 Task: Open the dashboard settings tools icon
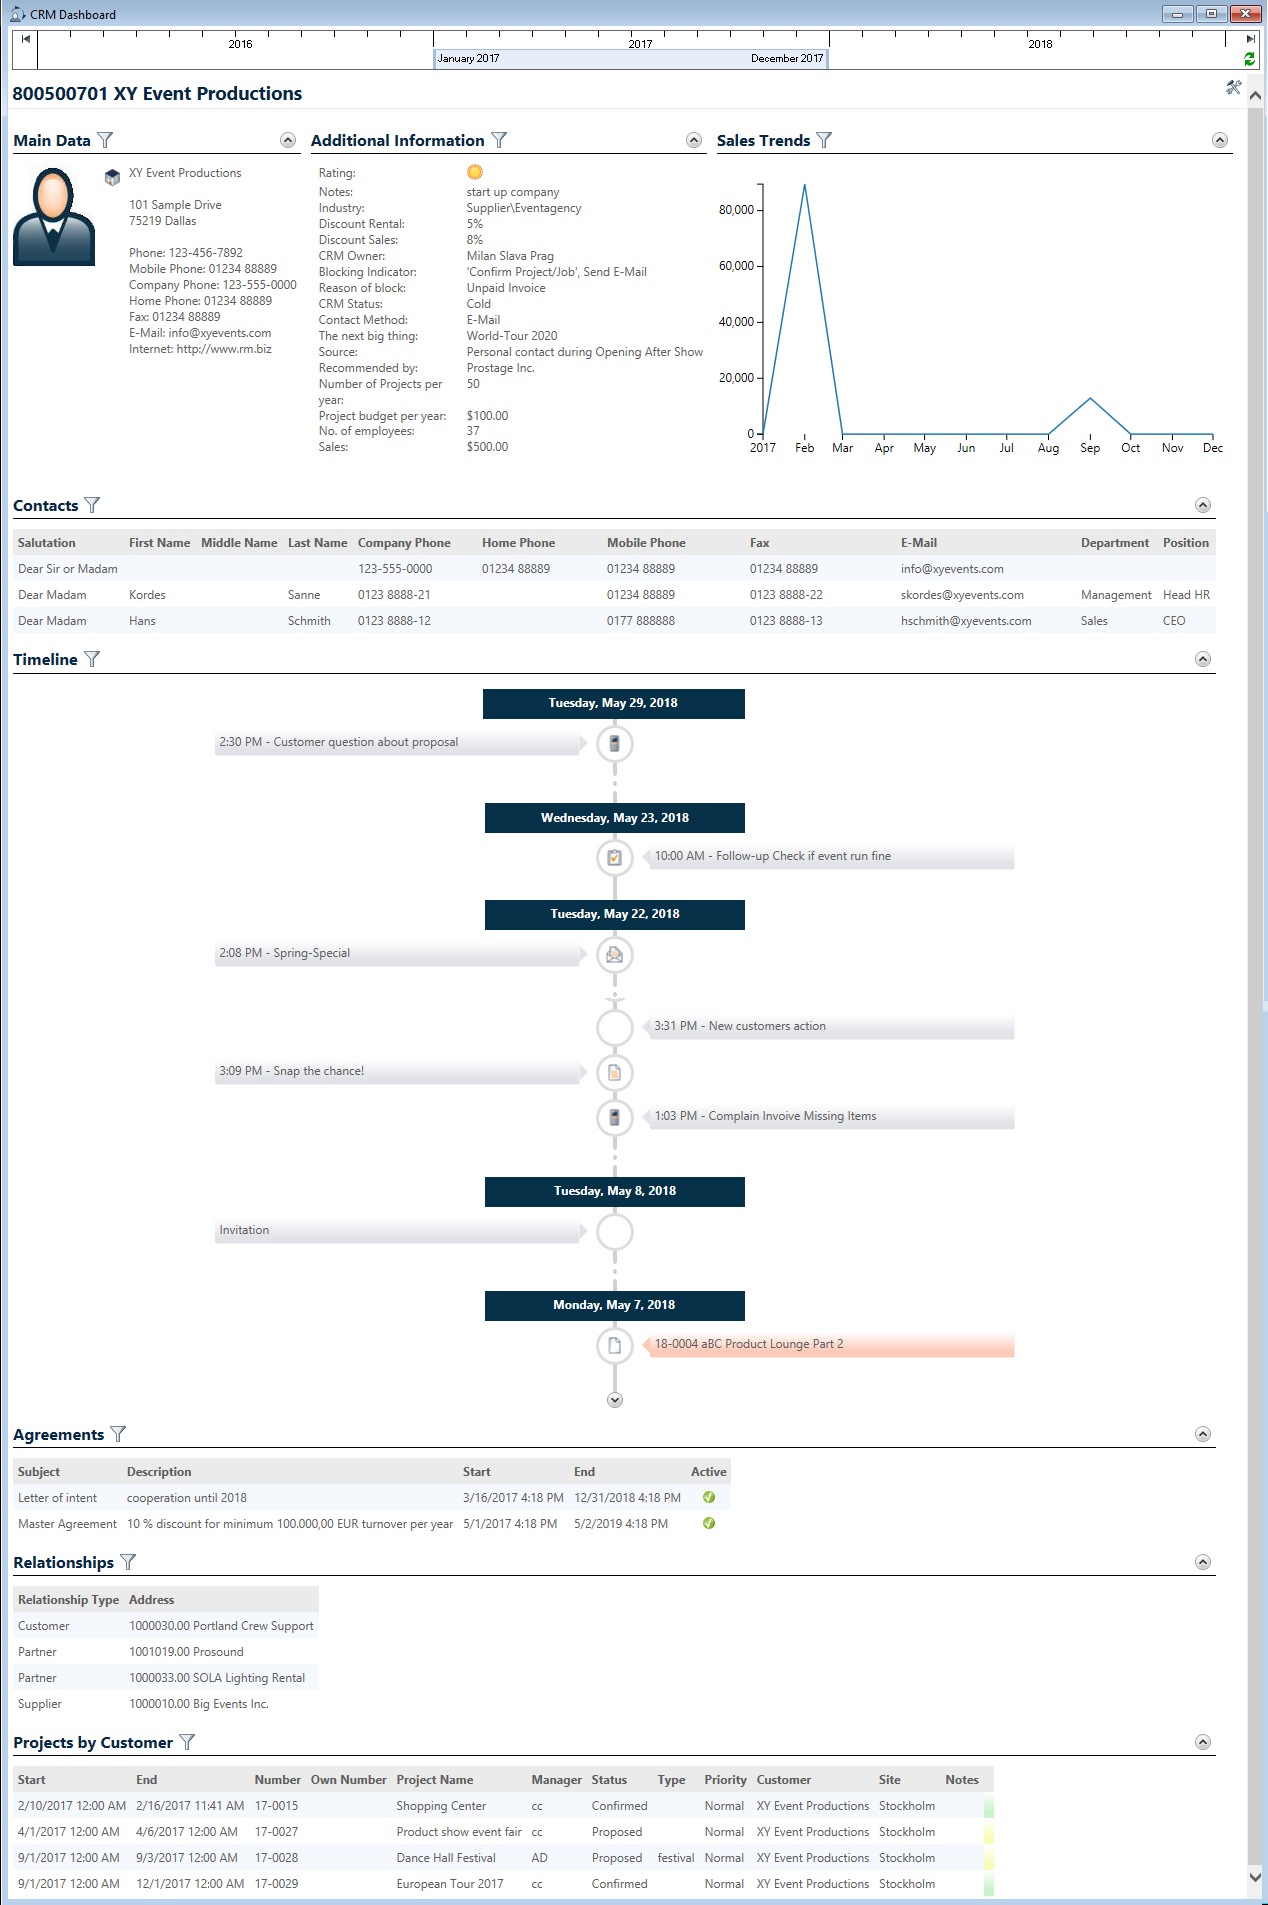[1233, 88]
